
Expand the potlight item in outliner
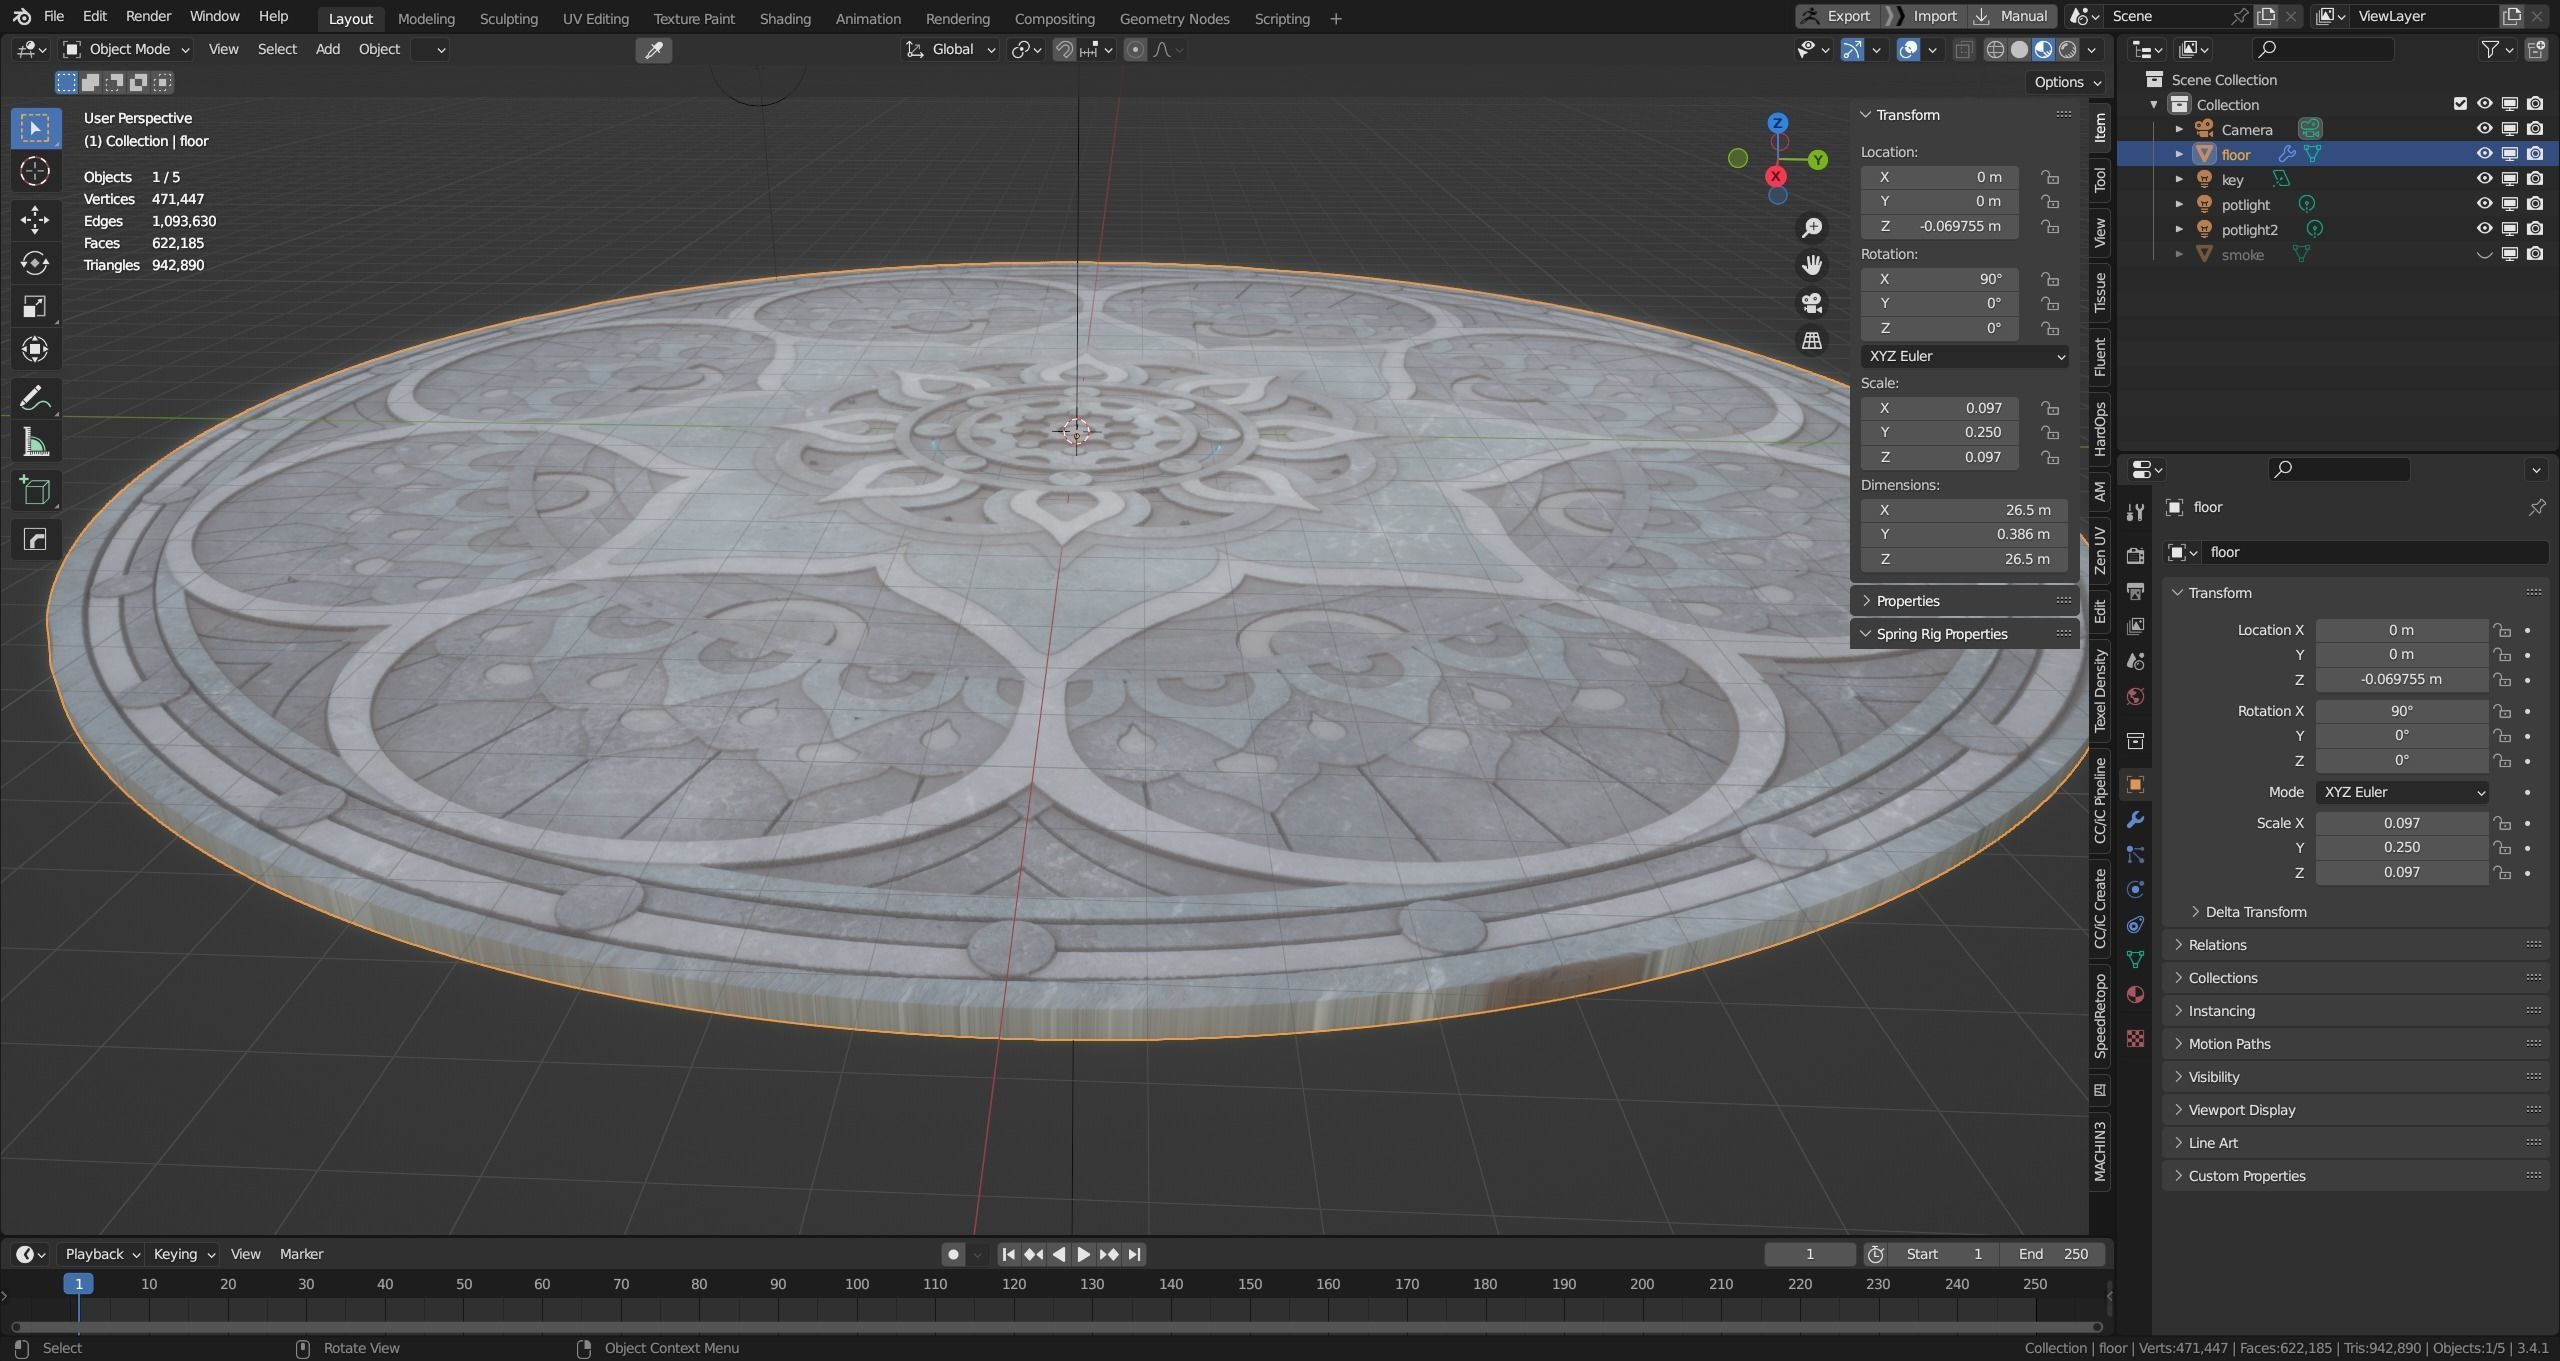tap(2179, 205)
